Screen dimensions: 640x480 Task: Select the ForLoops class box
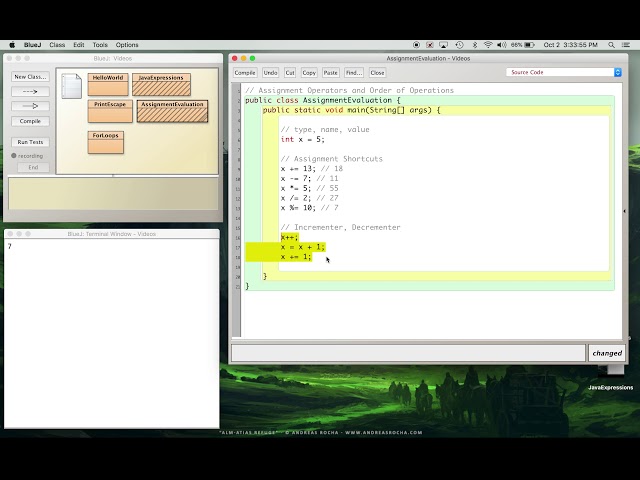click(x=105, y=142)
